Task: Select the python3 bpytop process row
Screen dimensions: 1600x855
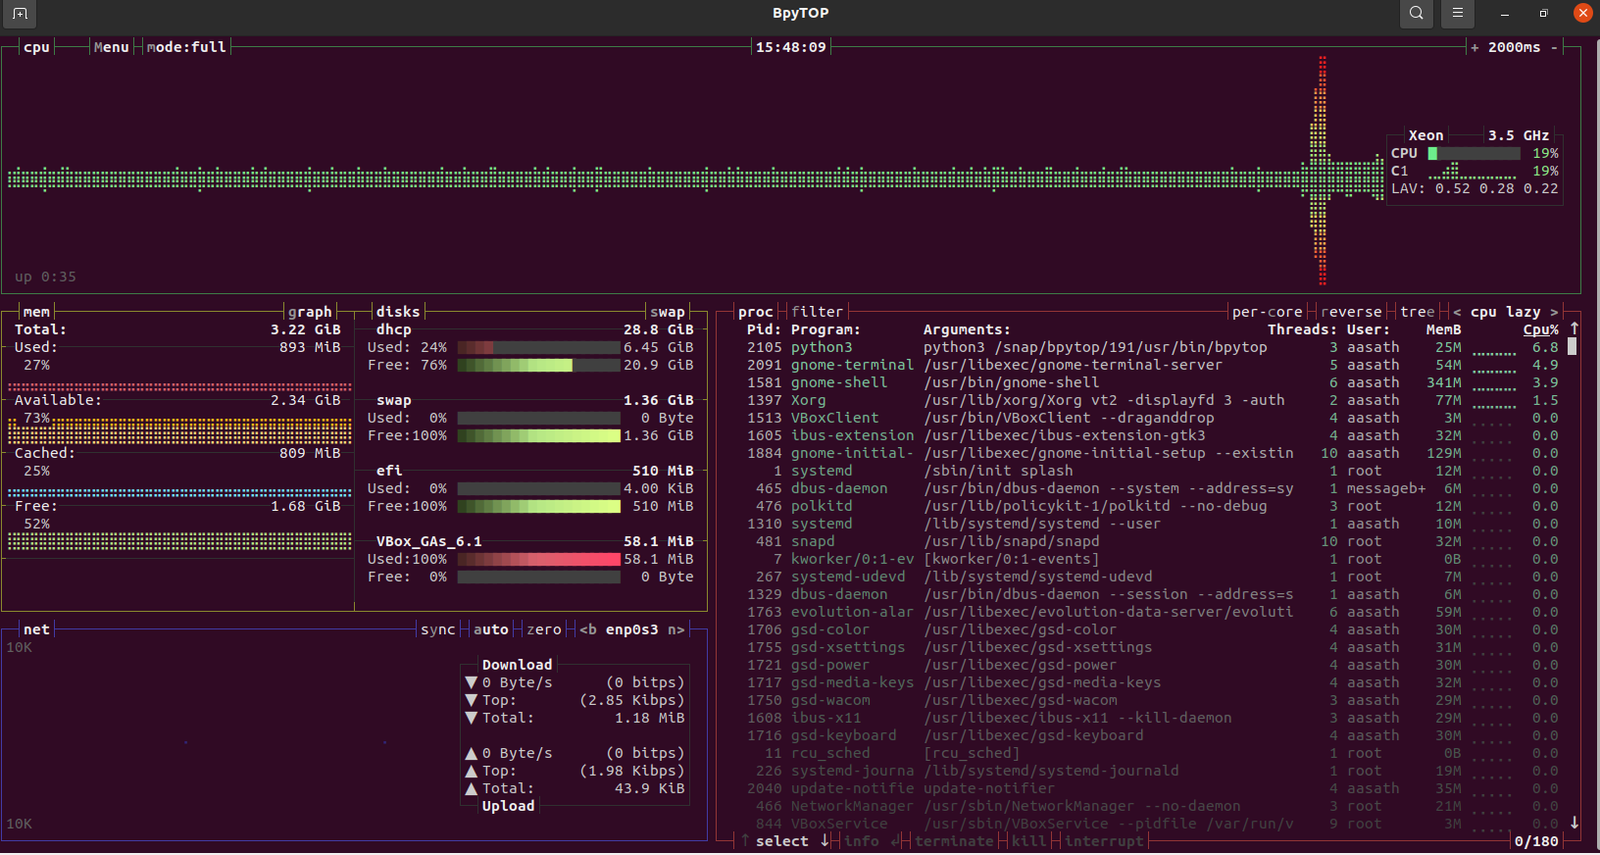Action: point(1153,347)
